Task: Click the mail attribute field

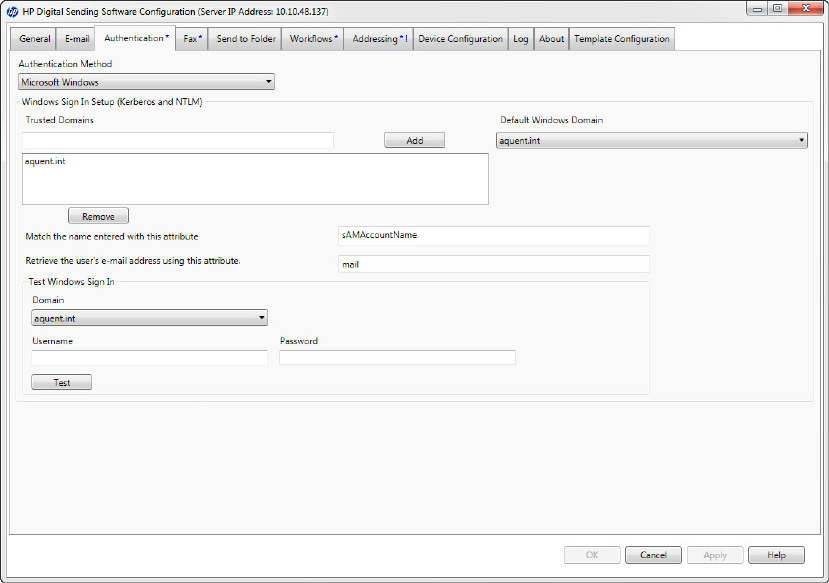Action: tap(494, 264)
